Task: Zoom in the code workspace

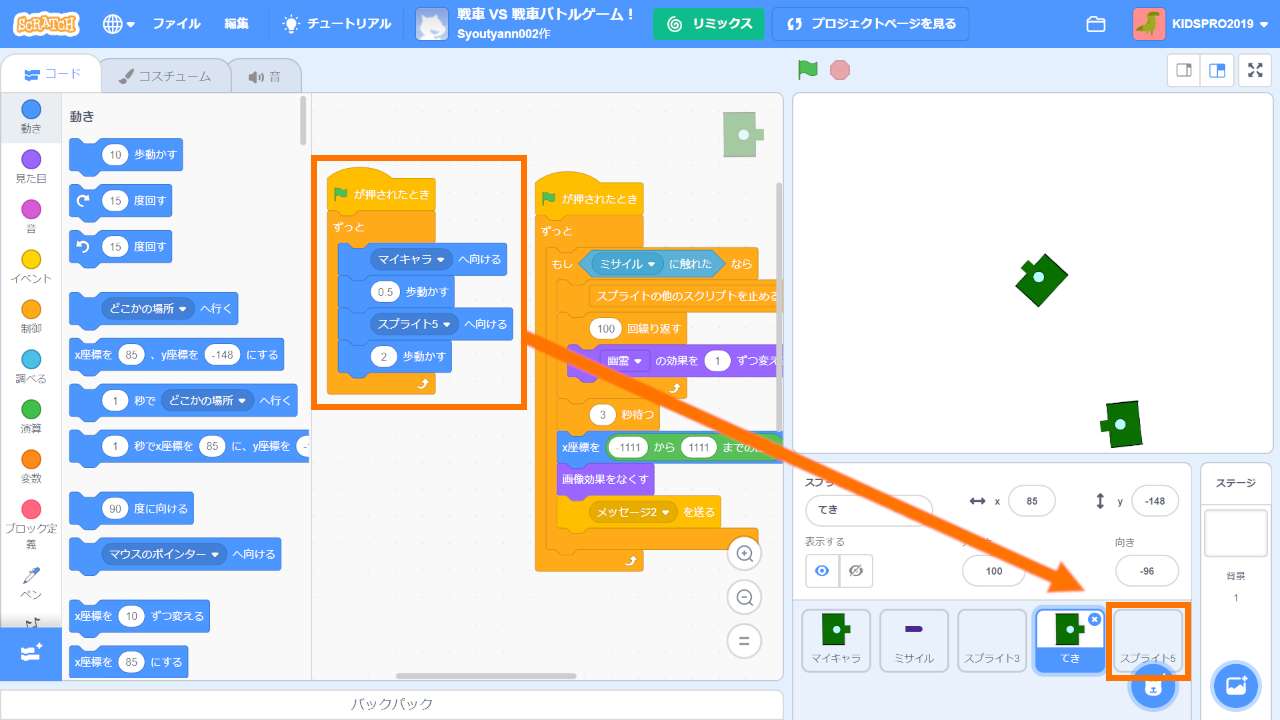Action: (744, 554)
